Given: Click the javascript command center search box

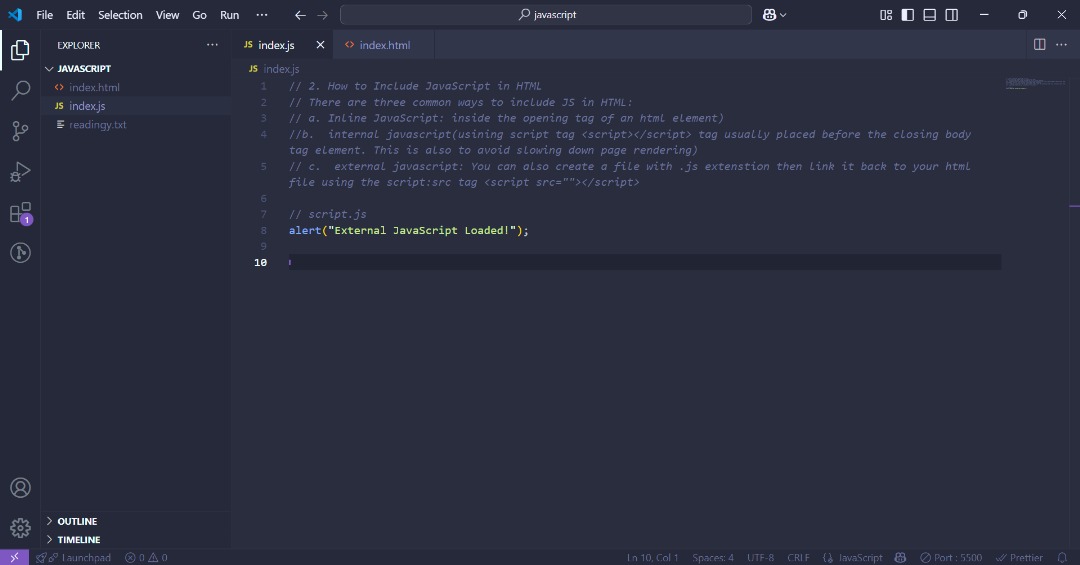Looking at the screenshot, I should [x=546, y=14].
